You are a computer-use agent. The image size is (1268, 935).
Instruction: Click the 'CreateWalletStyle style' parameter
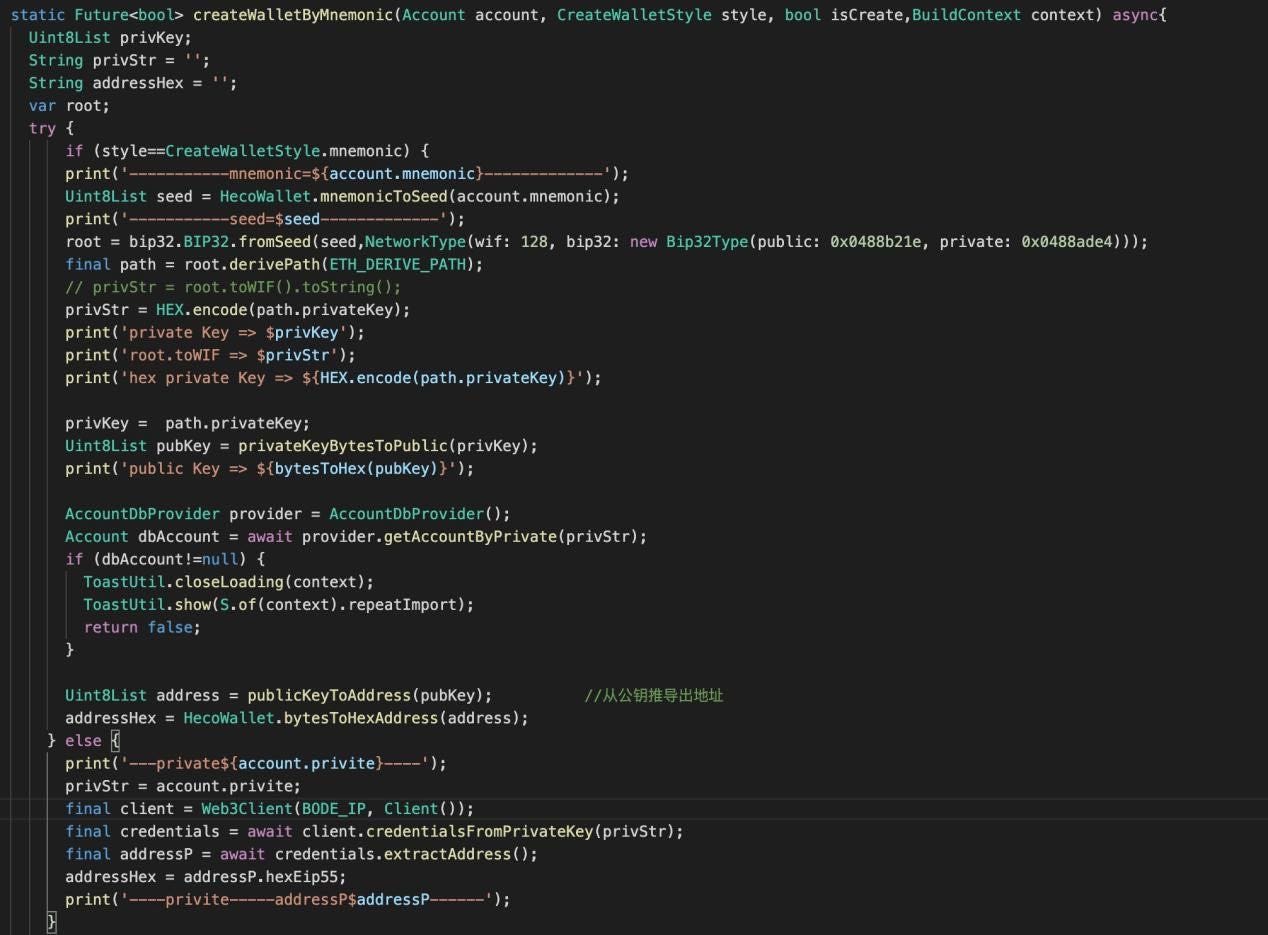click(661, 16)
